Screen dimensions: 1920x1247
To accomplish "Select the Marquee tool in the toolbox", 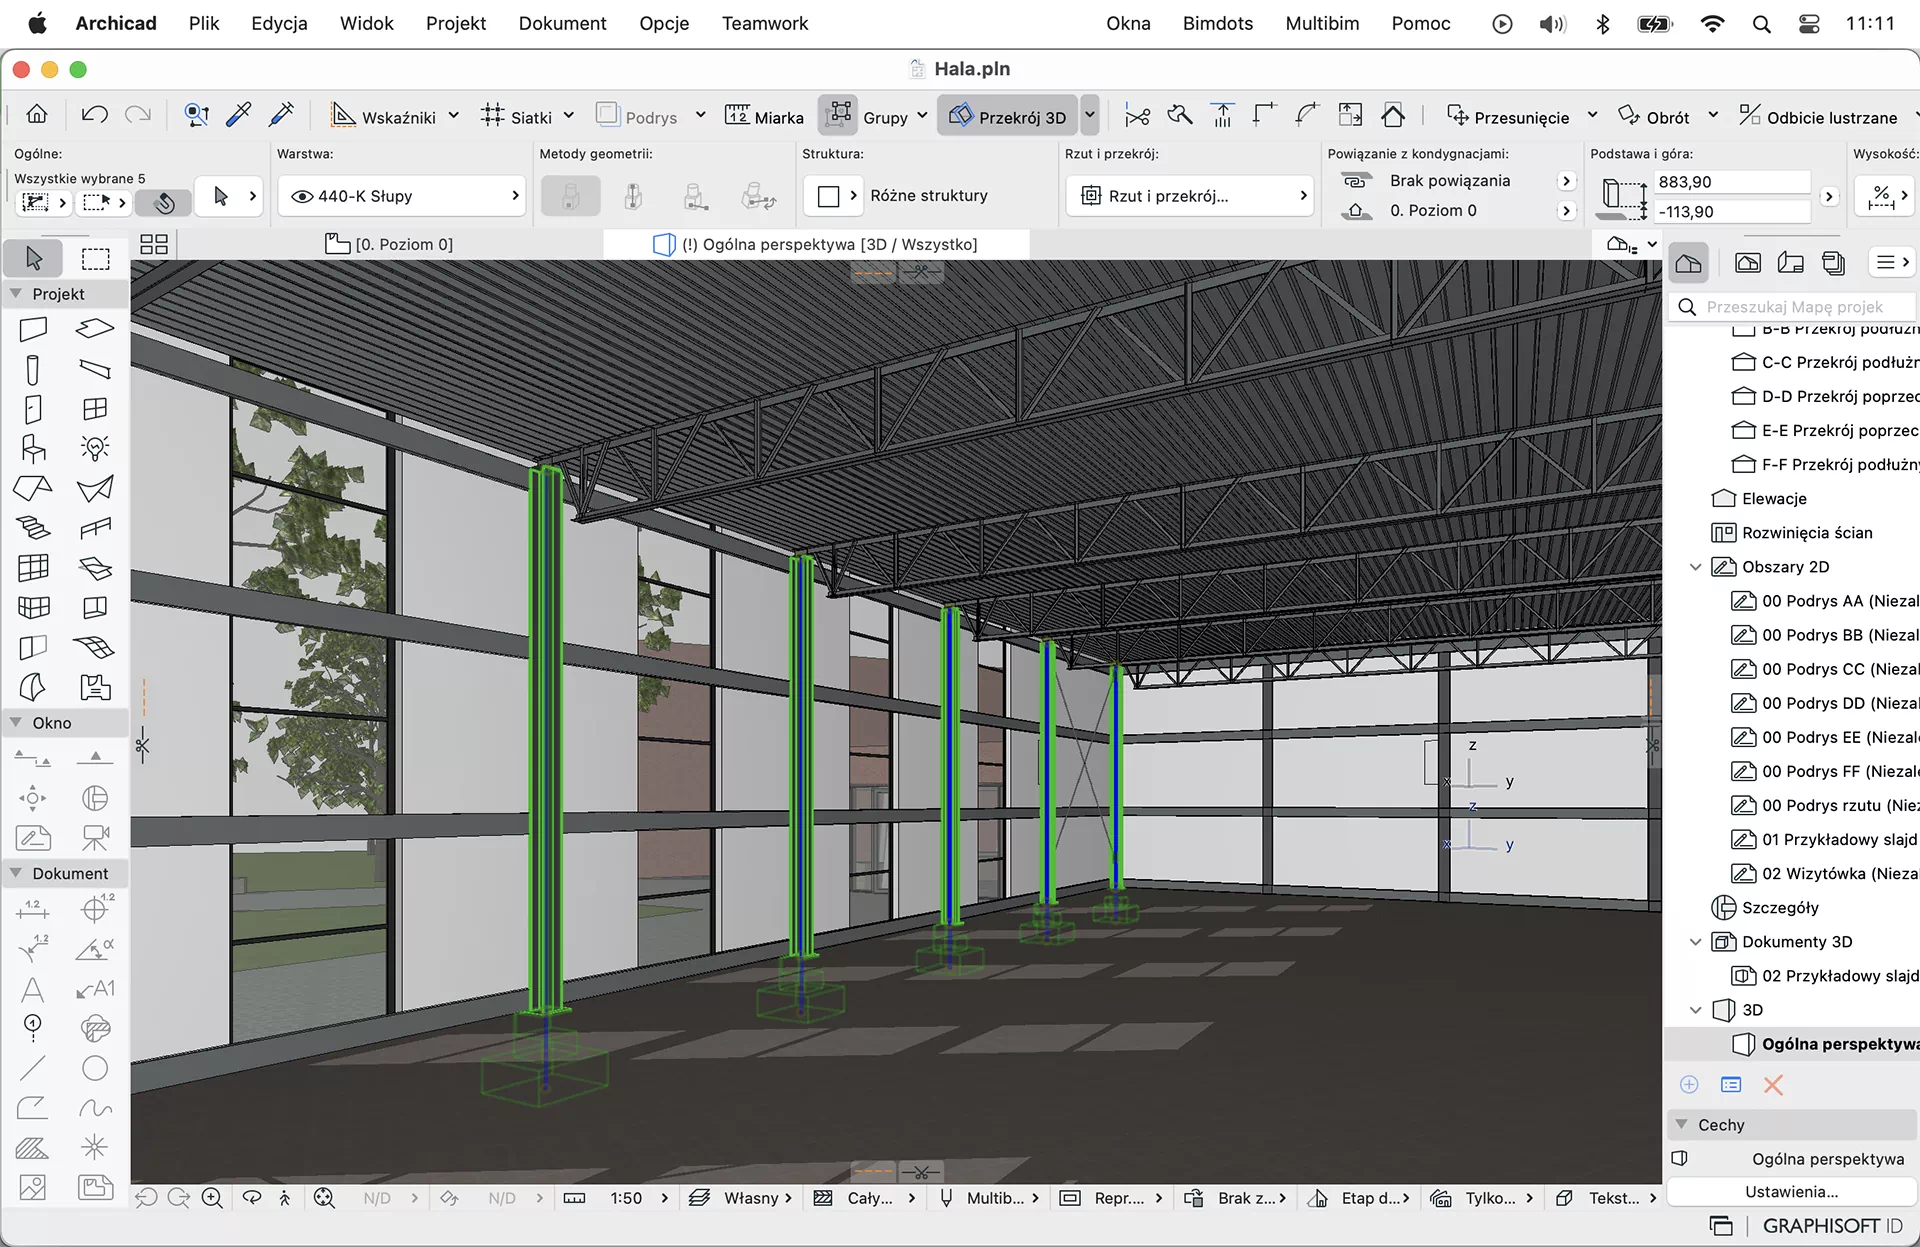I will tap(95, 259).
